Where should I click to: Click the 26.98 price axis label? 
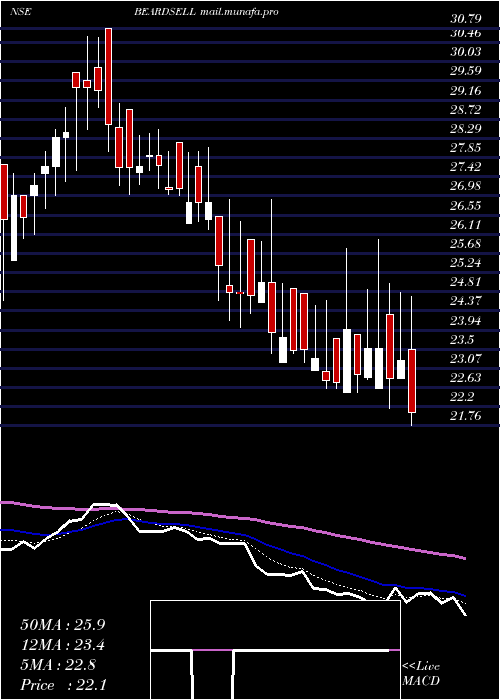pos(466,187)
